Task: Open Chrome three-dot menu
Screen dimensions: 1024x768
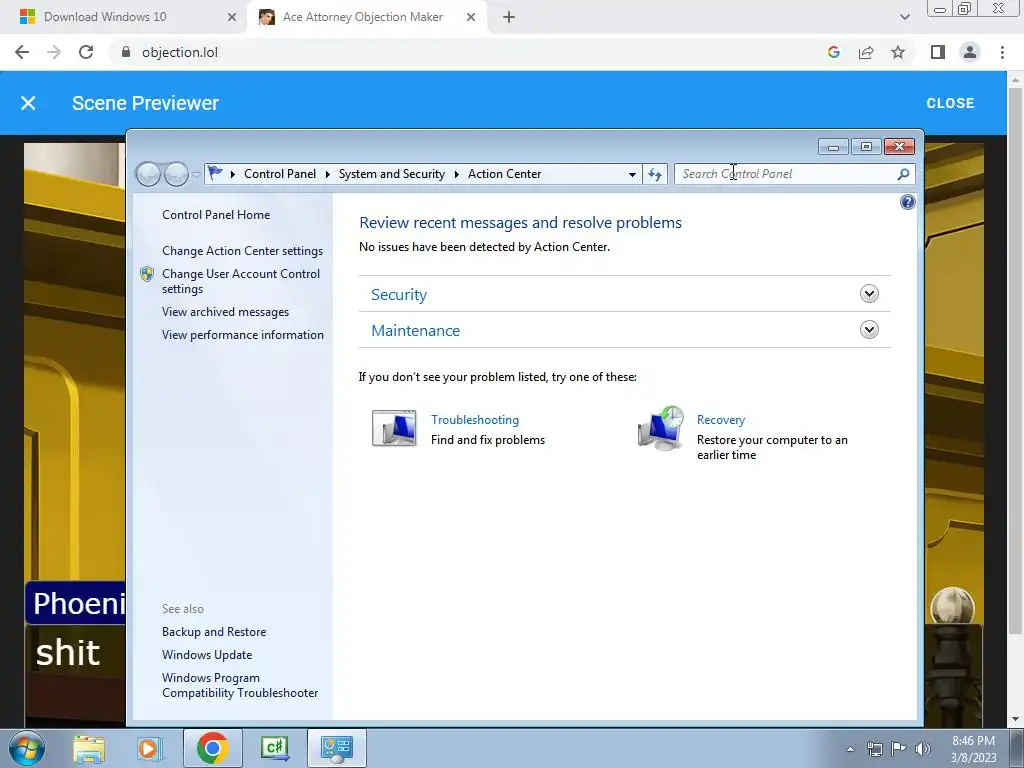Action: (1002, 52)
